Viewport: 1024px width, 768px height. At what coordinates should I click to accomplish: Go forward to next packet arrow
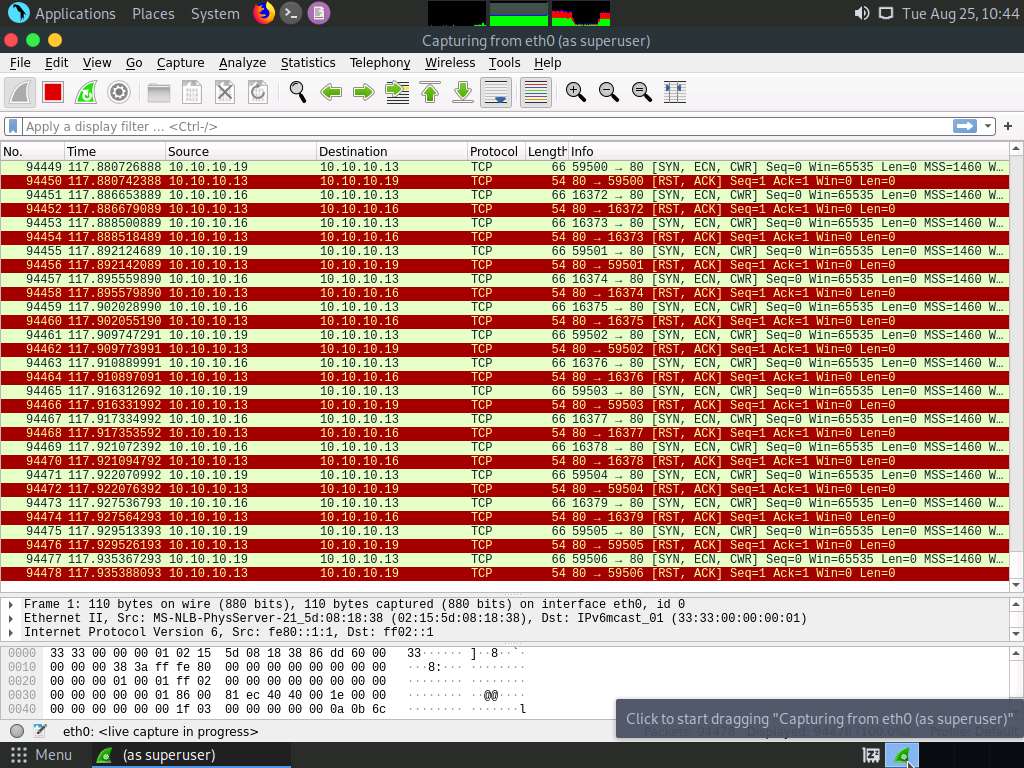364,92
